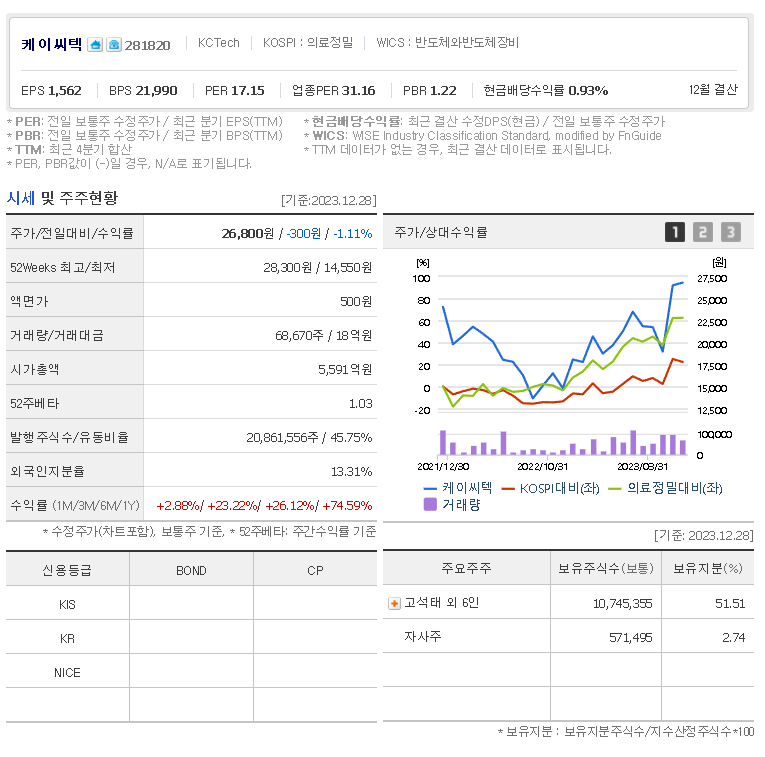The width and height of the screenshot is (765, 757).
Task: Switch chart to tab 3
Action: (x=730, y=232)
